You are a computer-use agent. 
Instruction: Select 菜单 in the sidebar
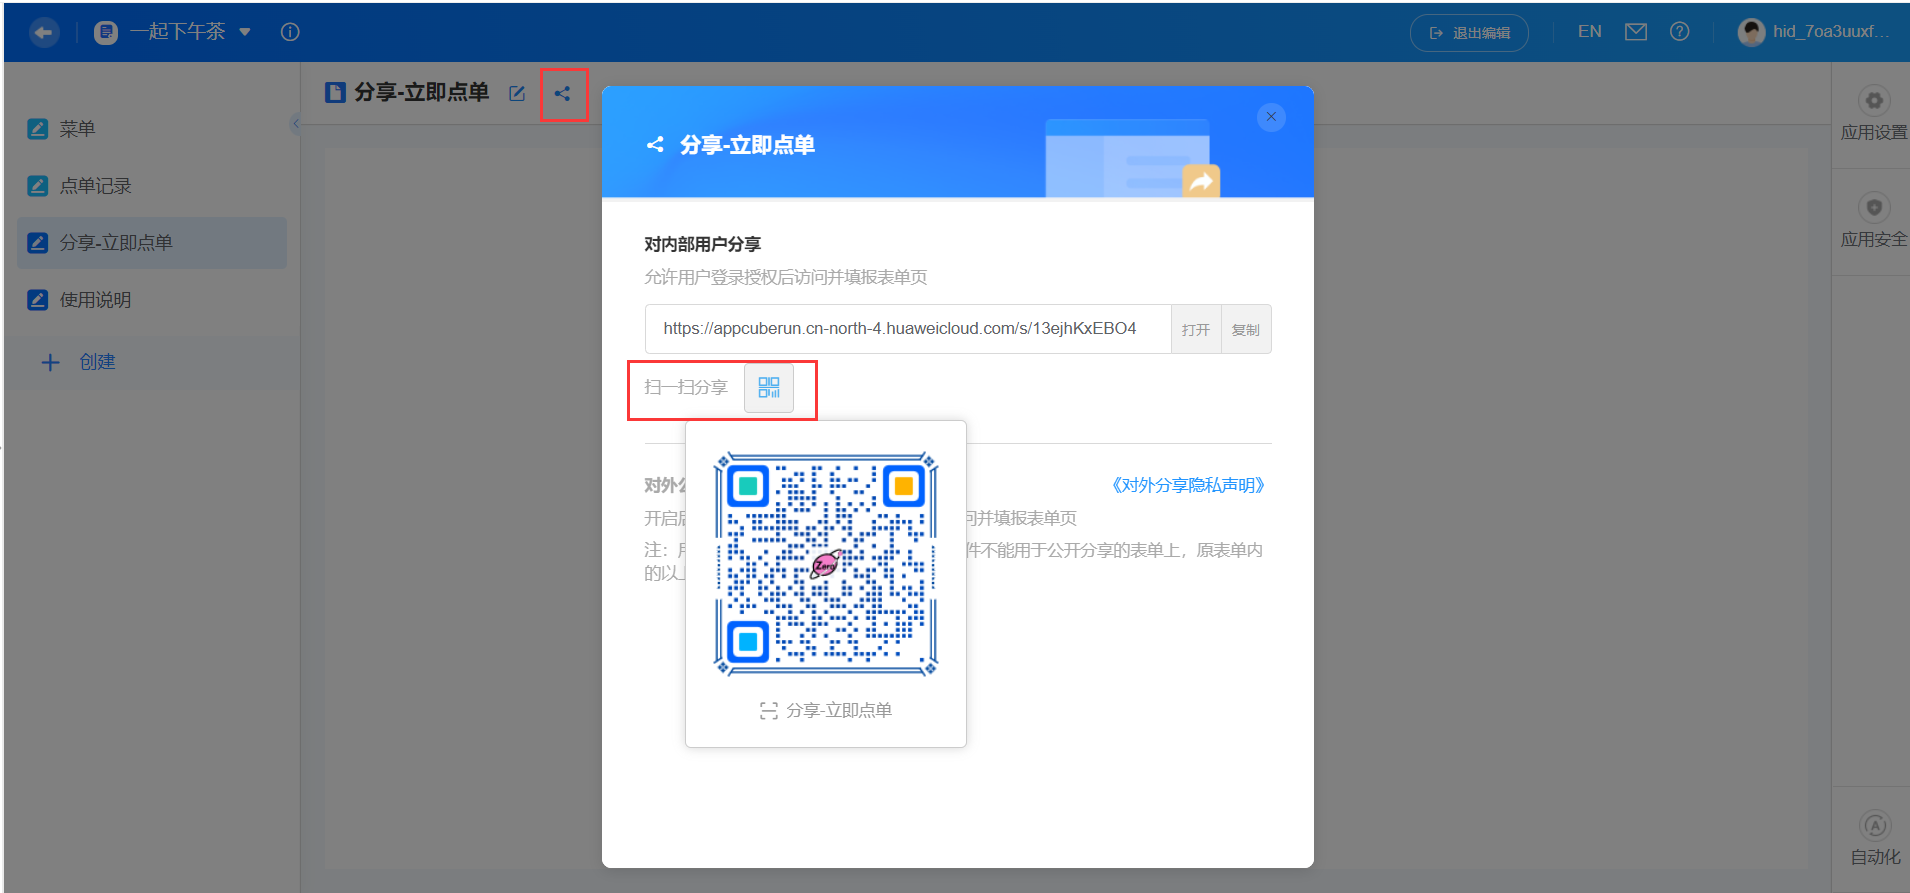152,129
